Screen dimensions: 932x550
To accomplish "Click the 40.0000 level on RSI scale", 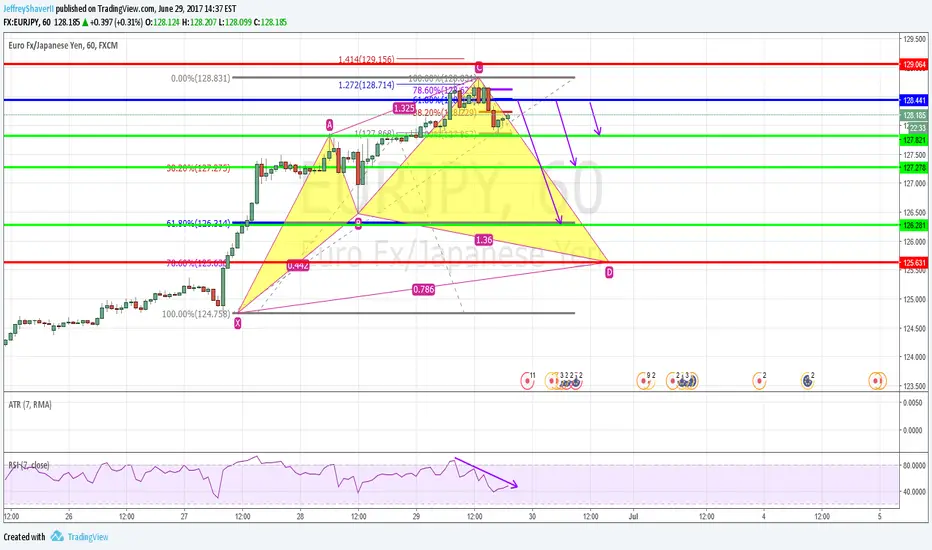I will pos(914,492).
